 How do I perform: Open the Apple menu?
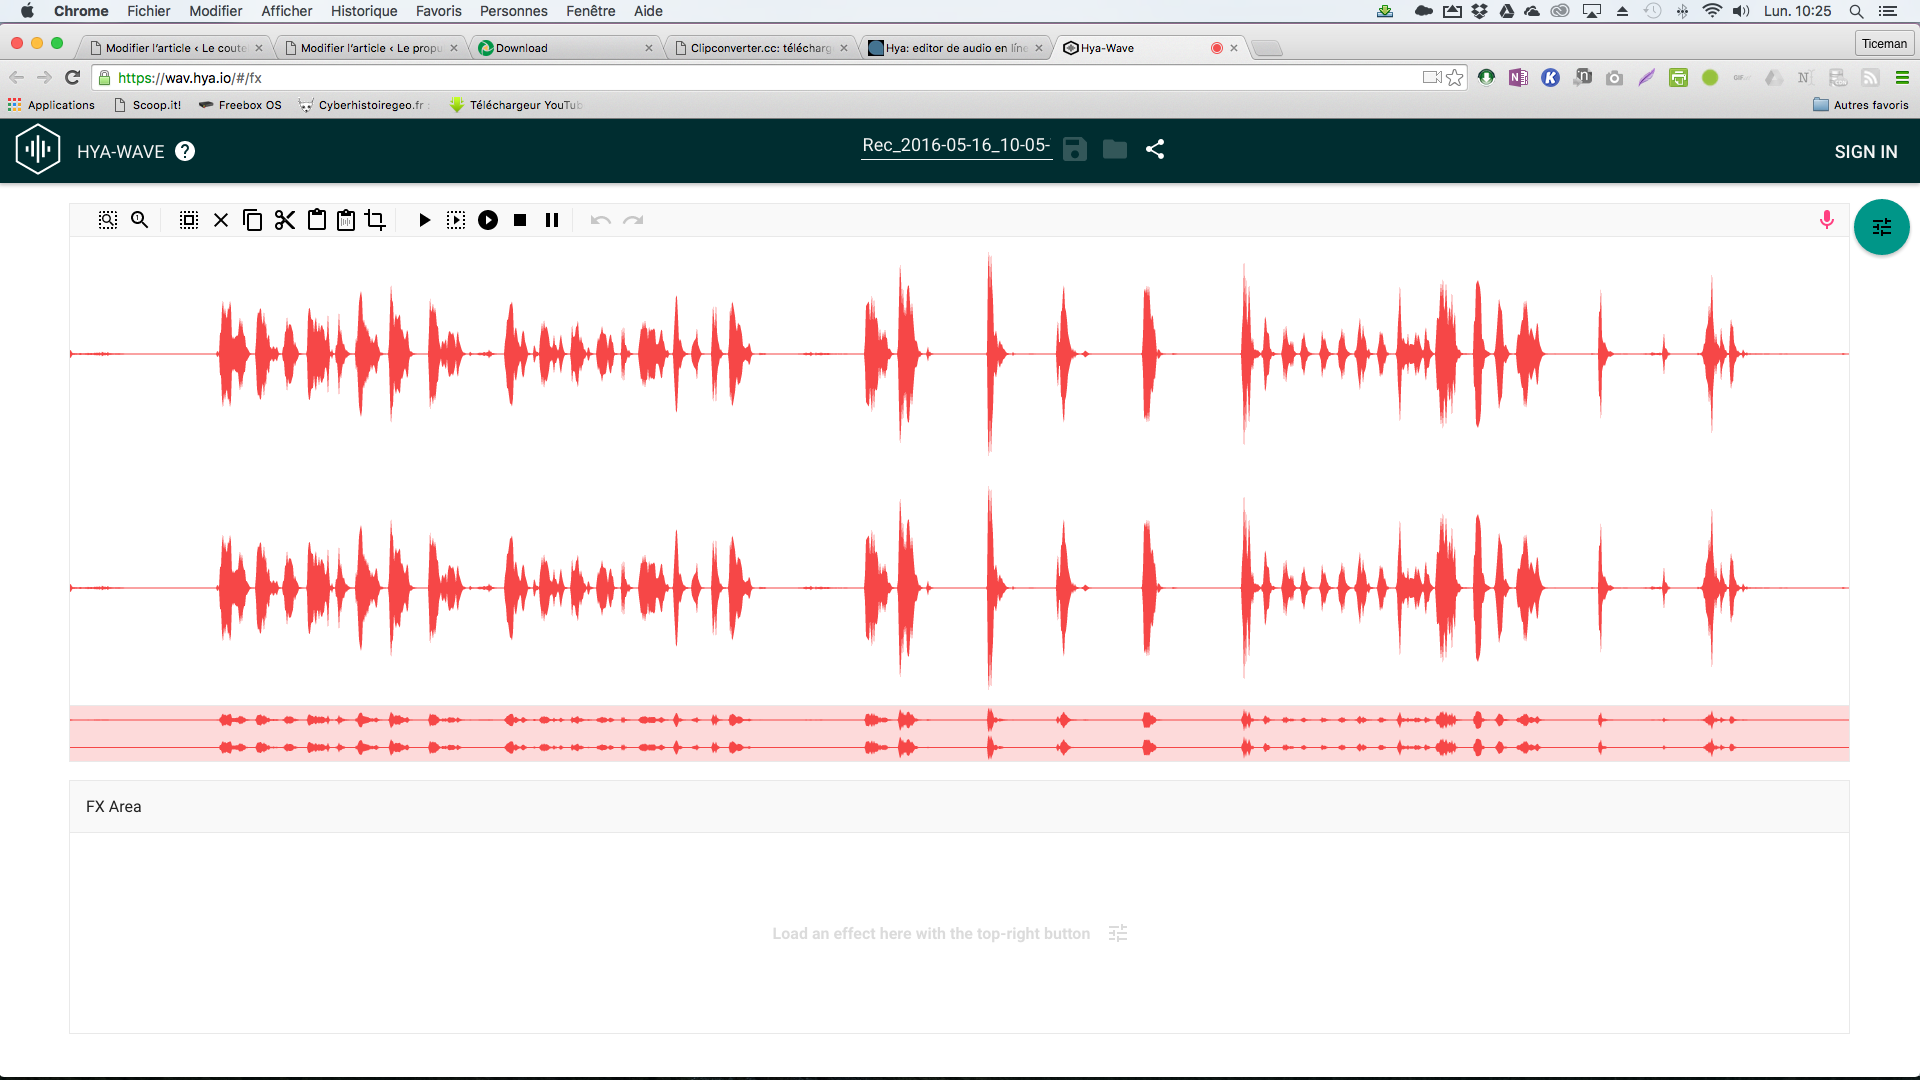[27, 11]
